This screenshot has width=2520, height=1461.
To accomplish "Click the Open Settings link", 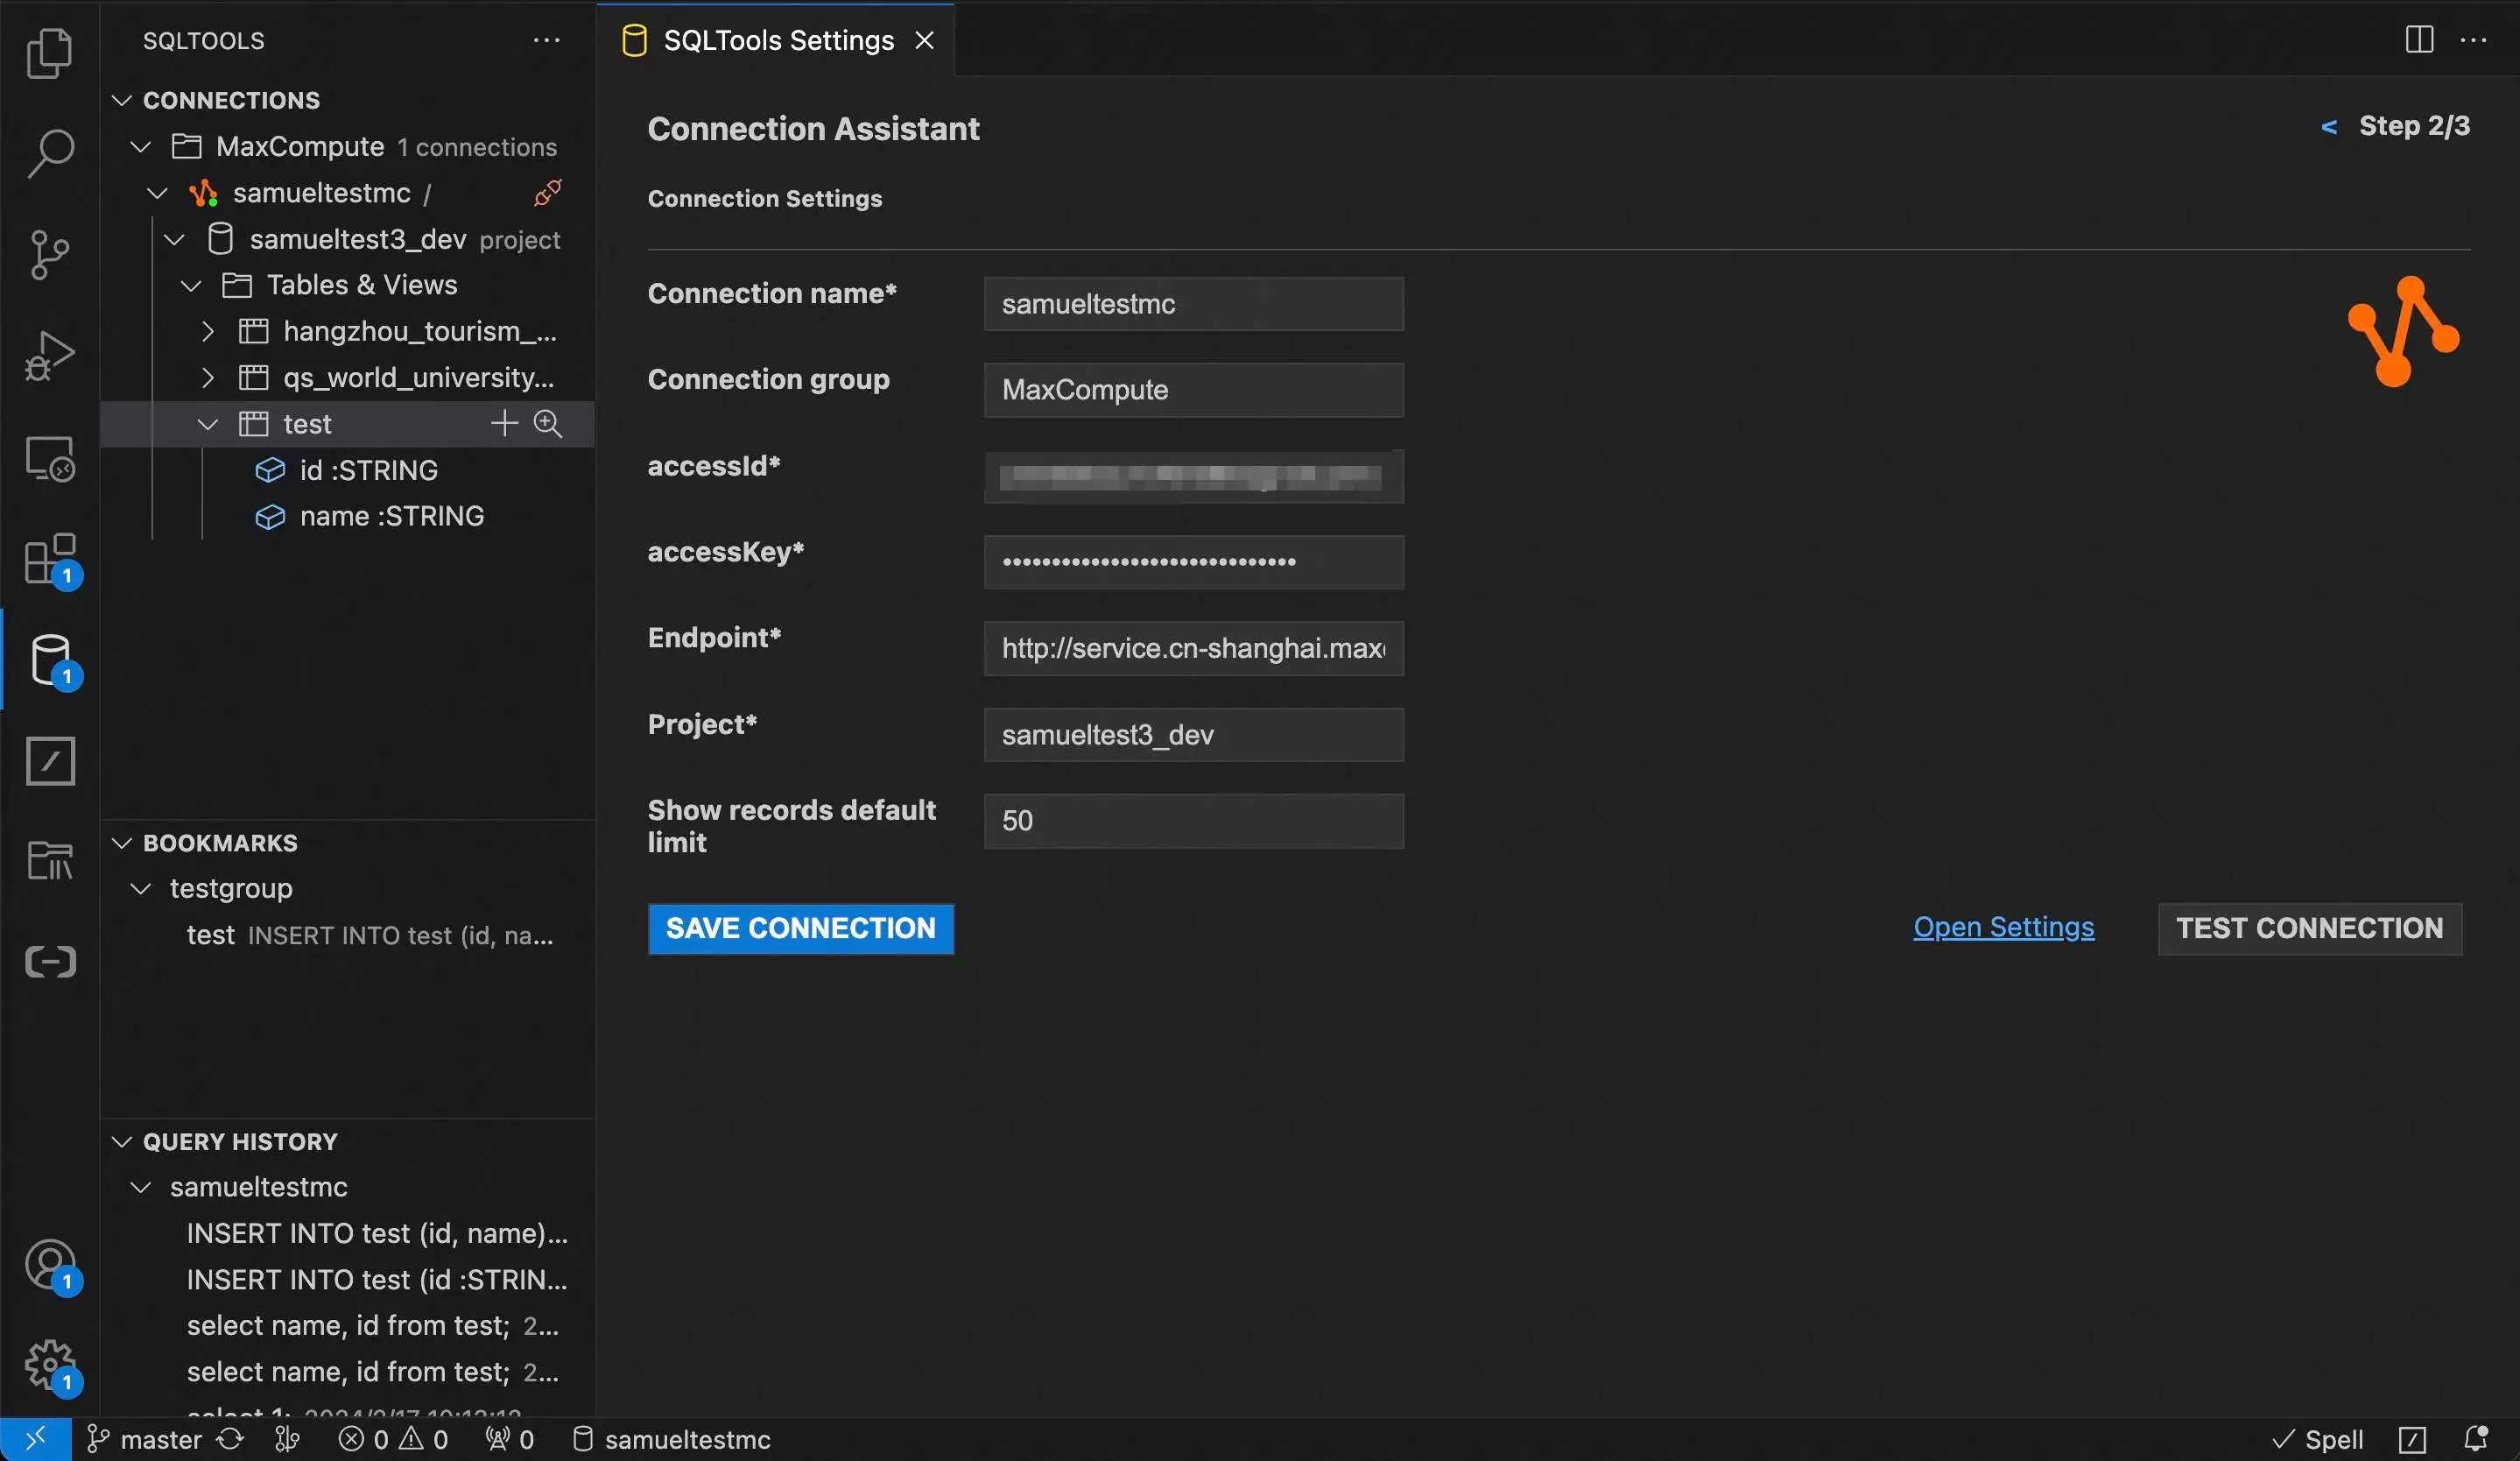I will pos(2002,927).
